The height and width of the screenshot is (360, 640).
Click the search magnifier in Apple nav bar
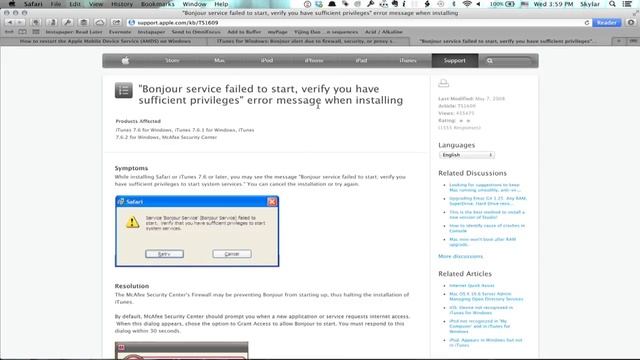point(489,61)
